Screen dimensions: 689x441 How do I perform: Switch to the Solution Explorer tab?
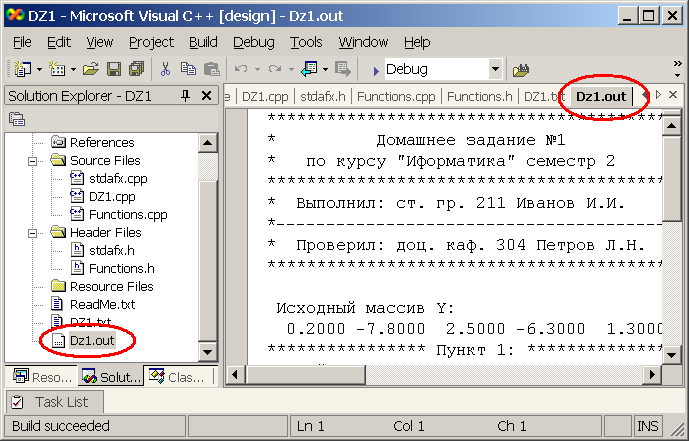pos(112,376)
